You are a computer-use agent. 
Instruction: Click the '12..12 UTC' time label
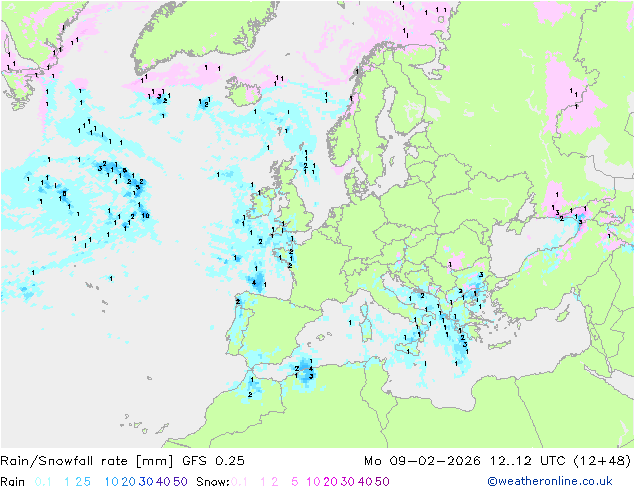529,461
